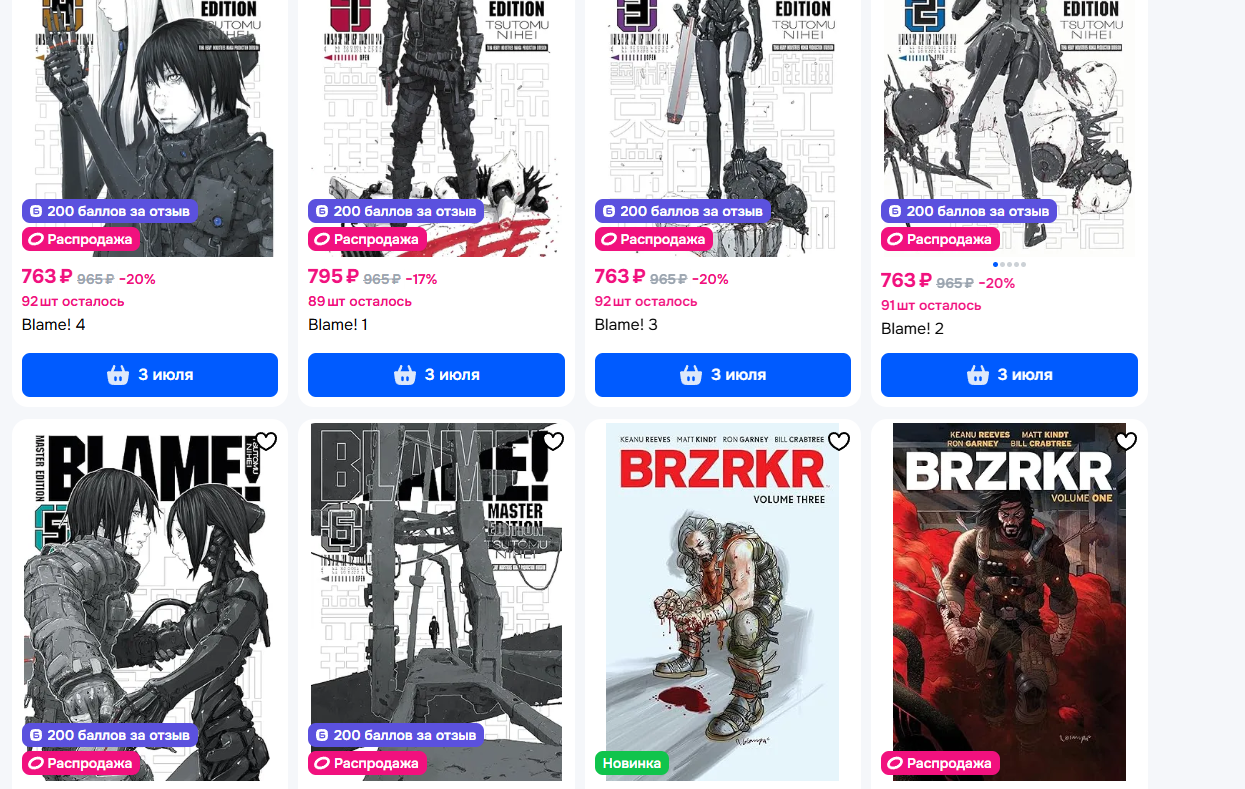
Task: Add Blame! 3 to cart, 3 июля
Action: click(x=723, y=375)
